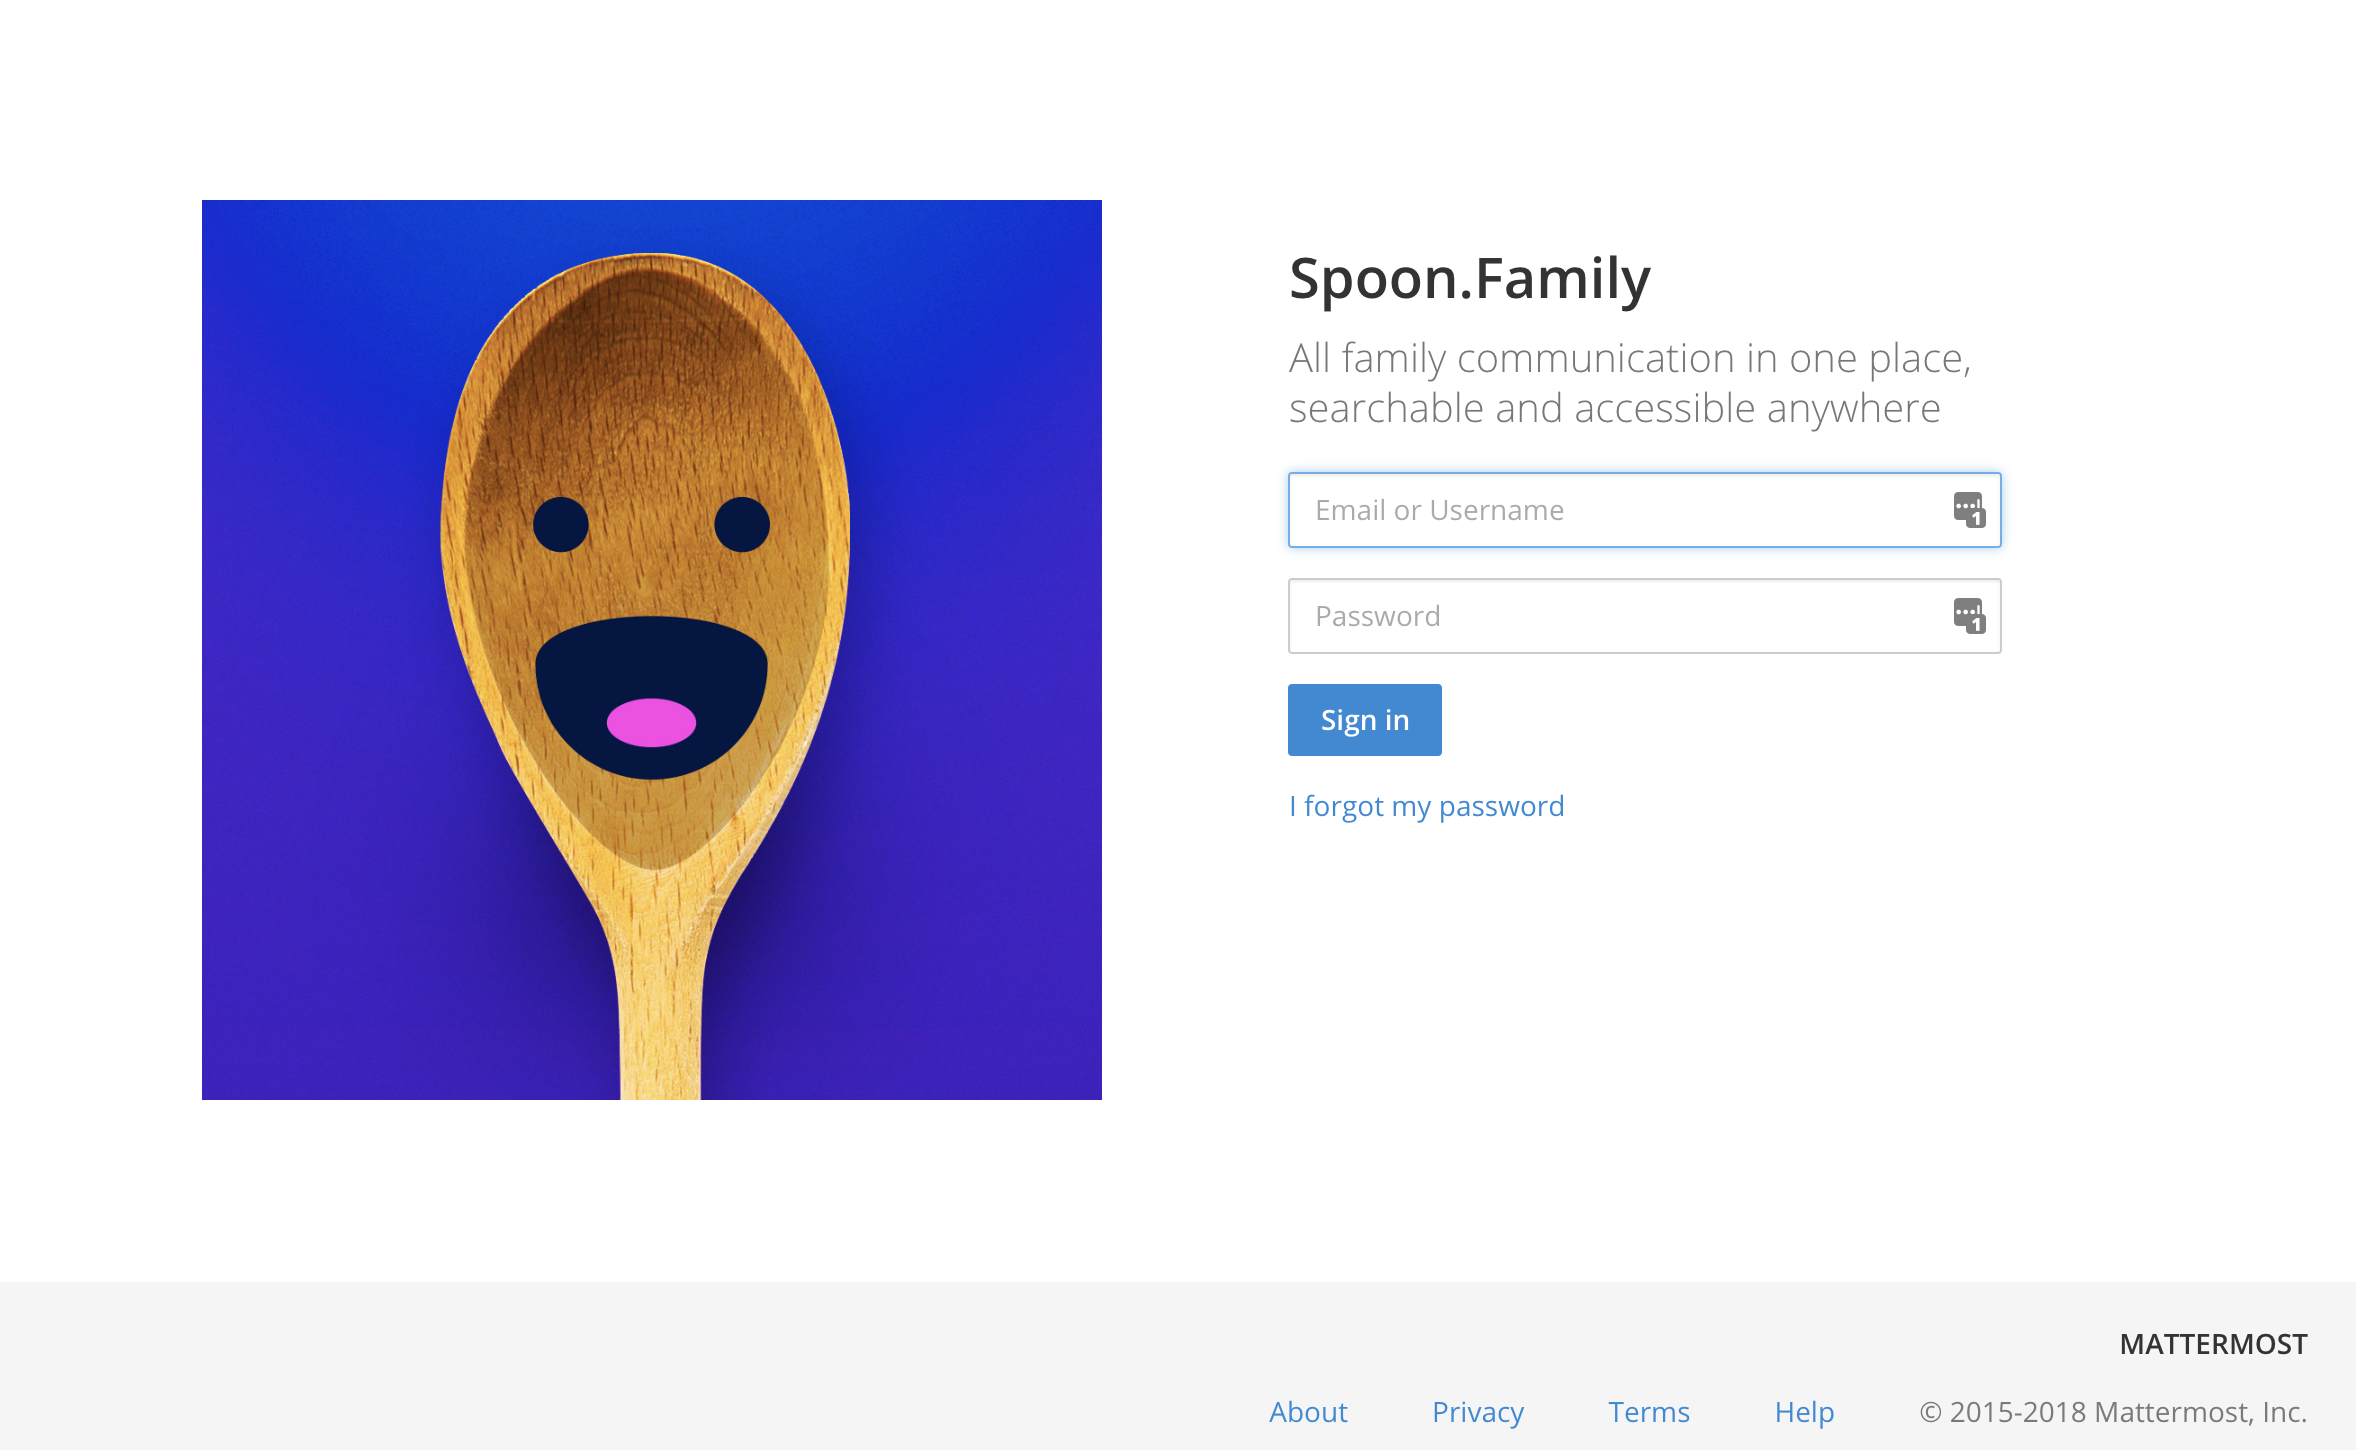Click the spoon face's right eye
This screenshot has width=2356, height=1450.
pyautogui.click(x=742, y=524)
